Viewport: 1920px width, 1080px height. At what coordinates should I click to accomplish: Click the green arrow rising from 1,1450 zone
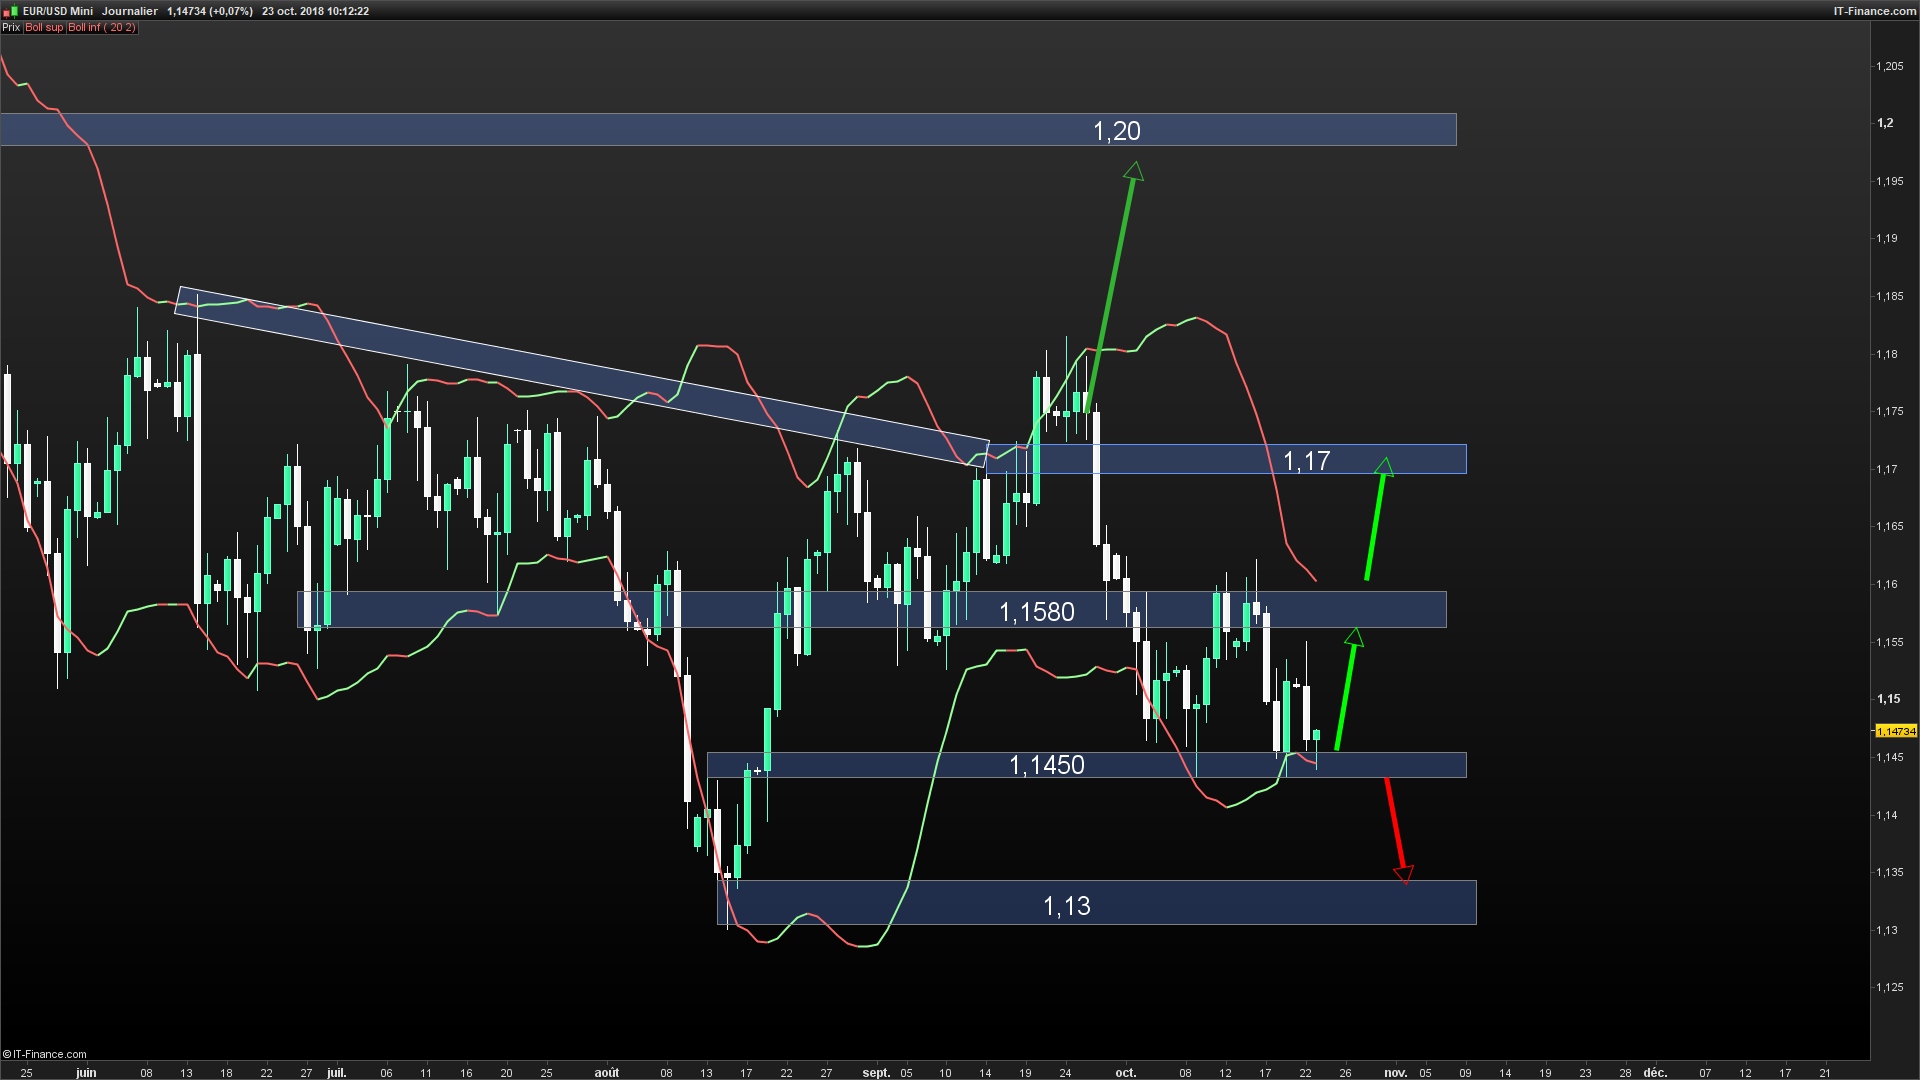pyautogui.click(x=1346, y=690)
